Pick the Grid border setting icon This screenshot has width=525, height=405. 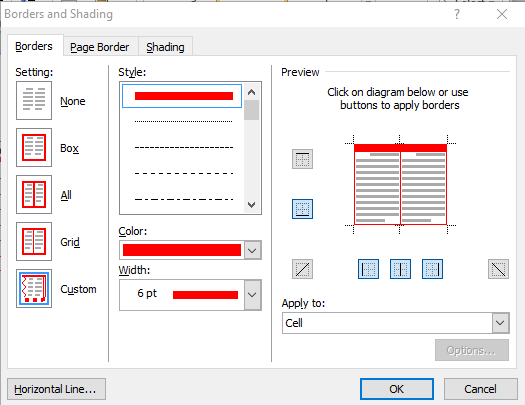[34, 241]
